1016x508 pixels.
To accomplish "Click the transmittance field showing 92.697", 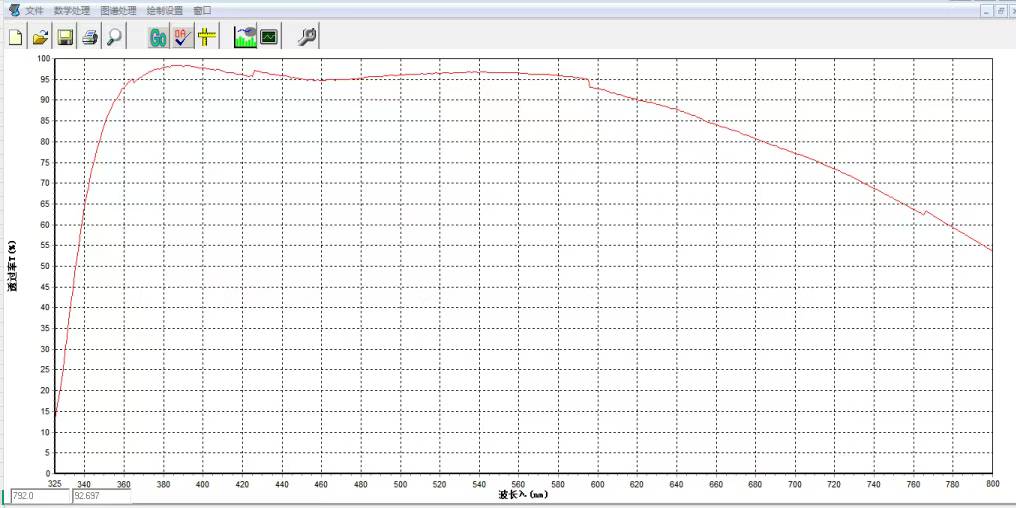I will pyautogui.click(x=101, y=496).
